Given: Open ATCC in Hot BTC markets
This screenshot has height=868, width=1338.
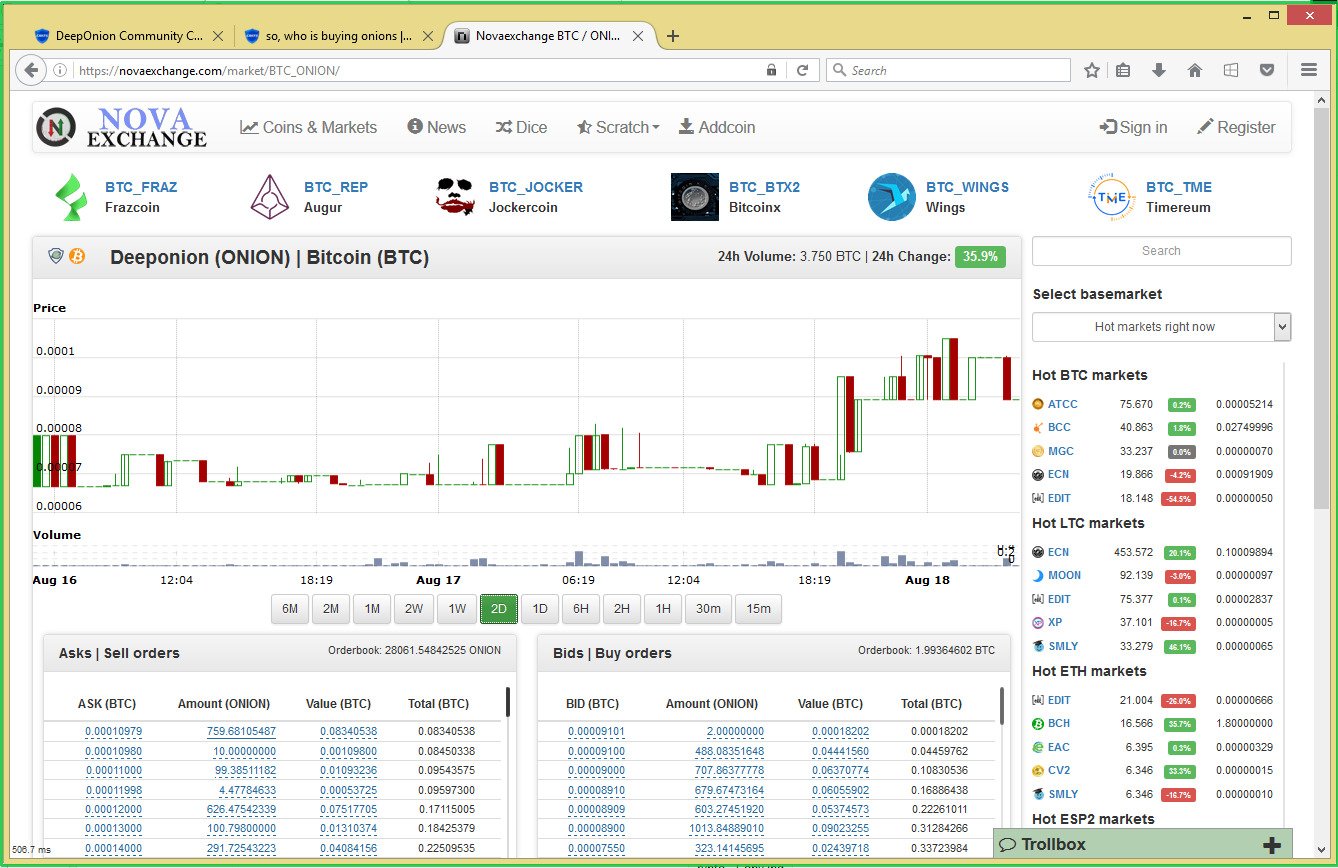Looking at the screenshot, I should tap(1063, 404).
